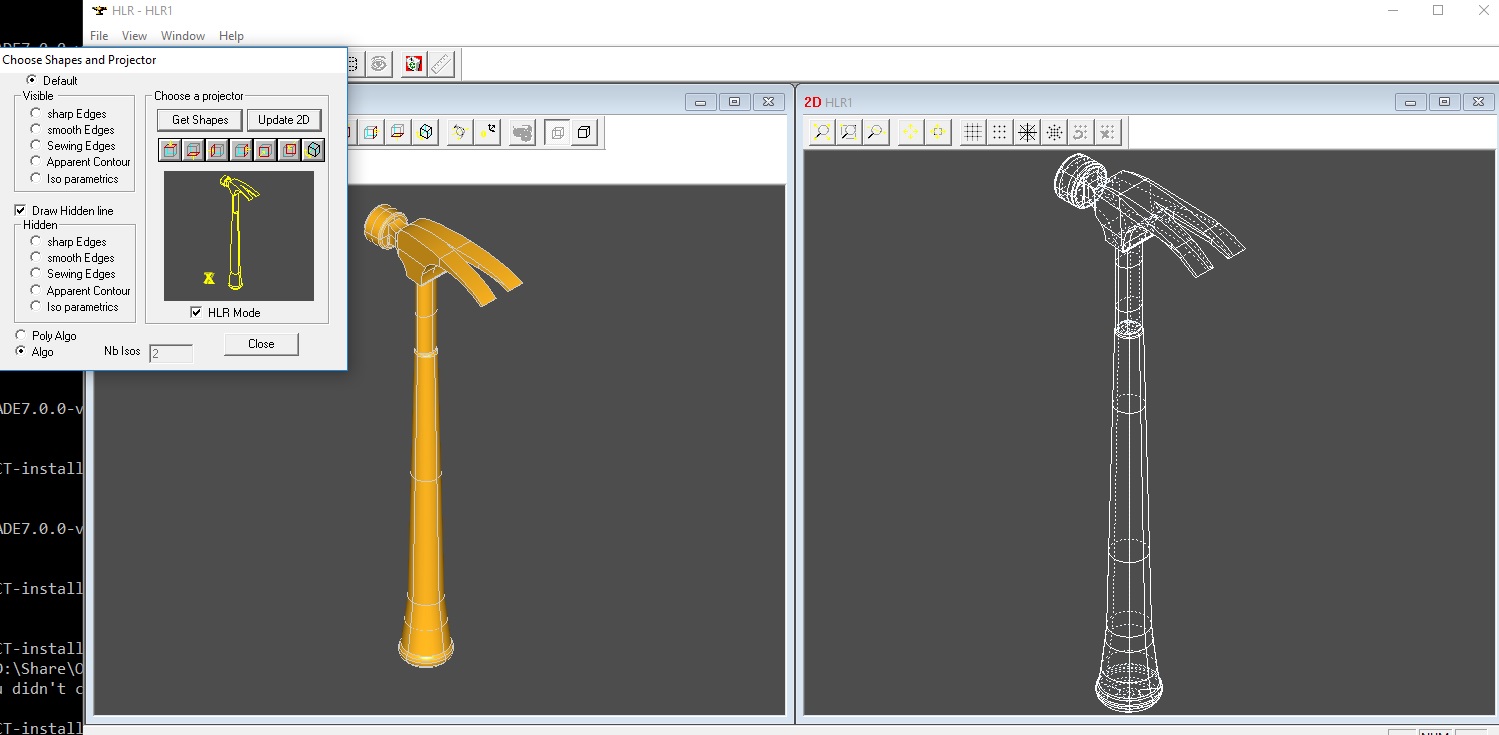Select the rectangular line grid icon

pyautogui.click(x=972, y=132)
